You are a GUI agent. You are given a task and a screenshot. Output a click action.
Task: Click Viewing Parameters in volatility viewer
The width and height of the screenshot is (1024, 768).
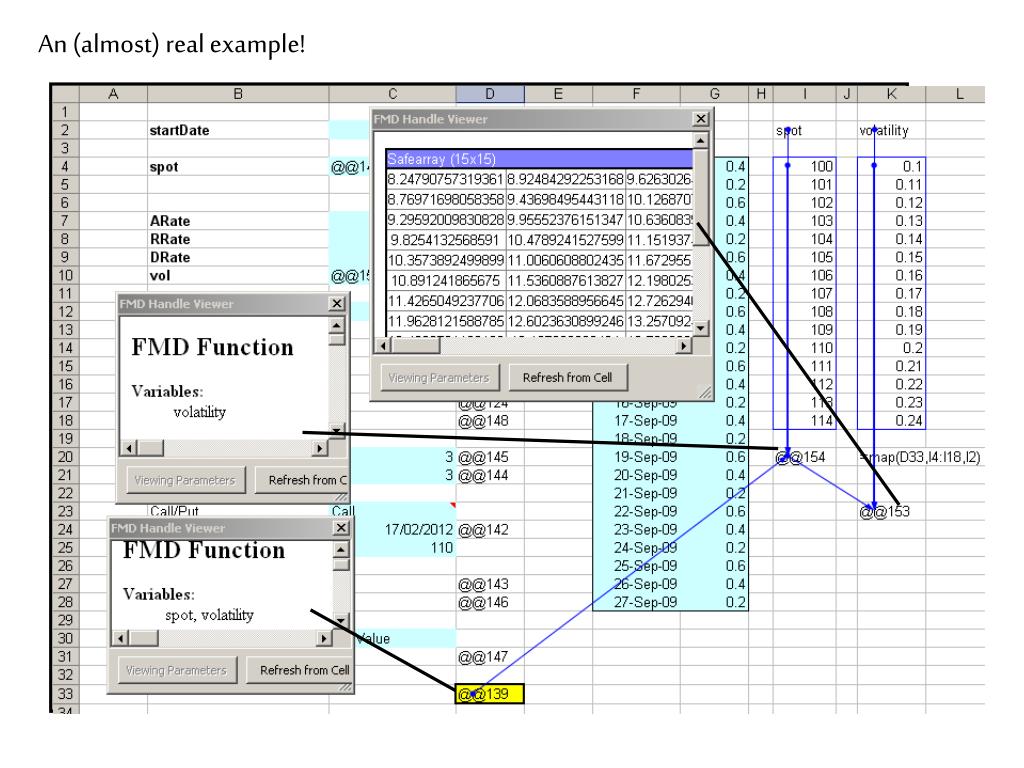point(184,480)
